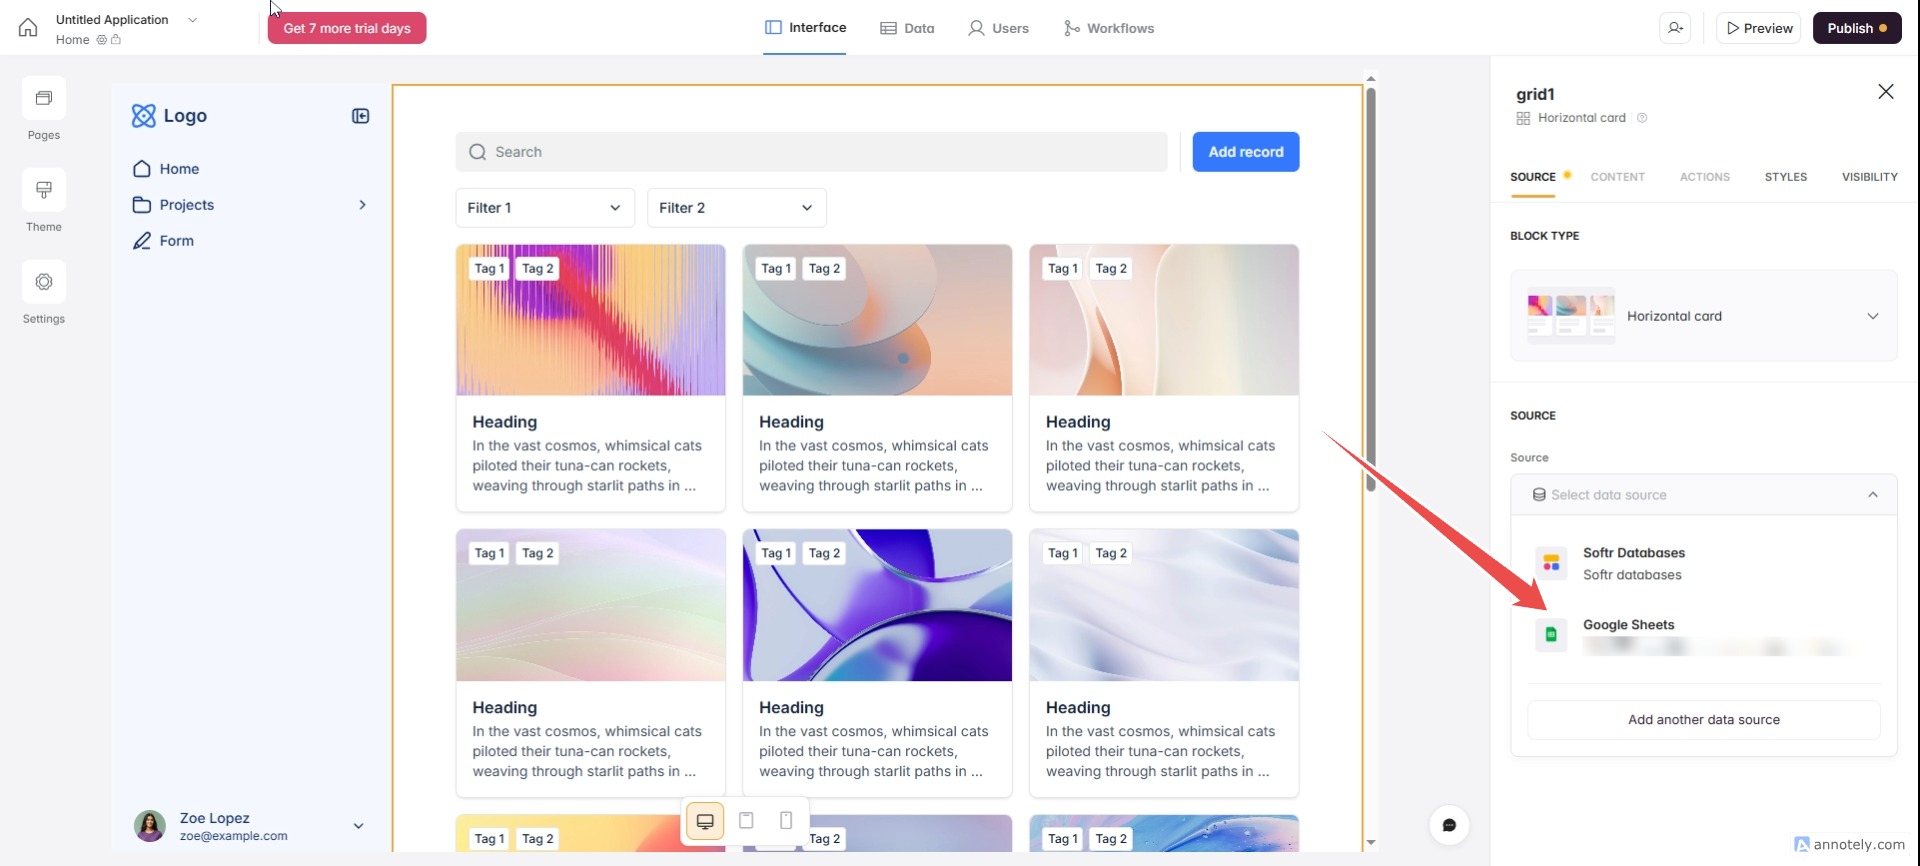Collapse the sidebar navigation with the toggle icon
The width and height of the screenshot is (1920, 866).
click(361, 116)
